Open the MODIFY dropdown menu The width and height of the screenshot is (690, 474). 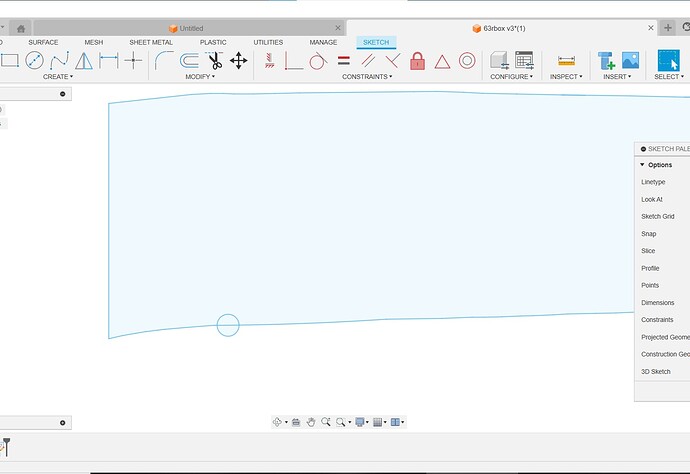coord(200,77)
